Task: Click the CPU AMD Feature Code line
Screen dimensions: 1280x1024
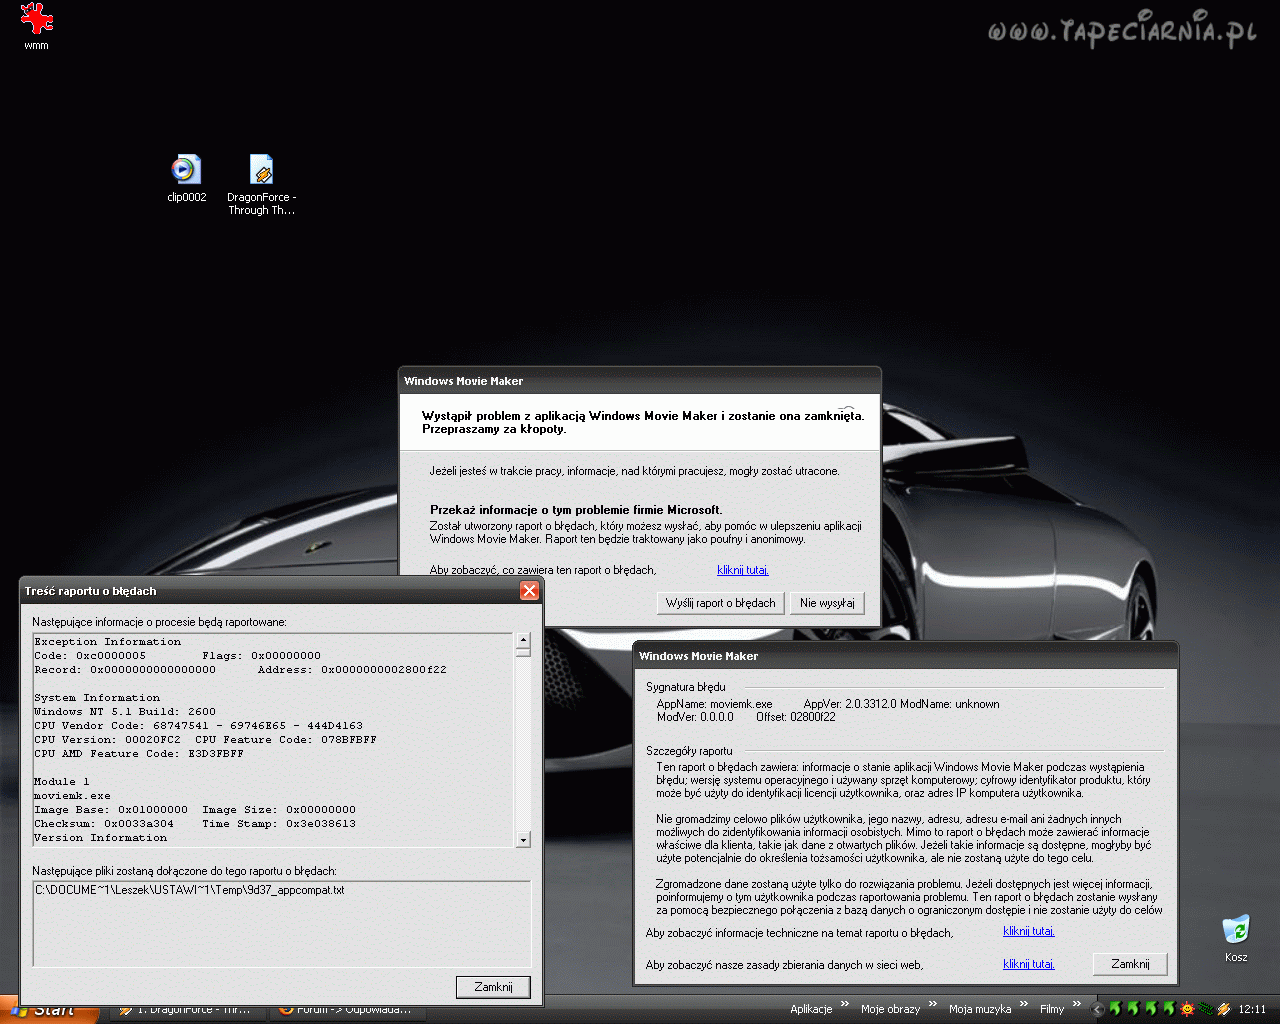Action: click(x=139, y=754)
